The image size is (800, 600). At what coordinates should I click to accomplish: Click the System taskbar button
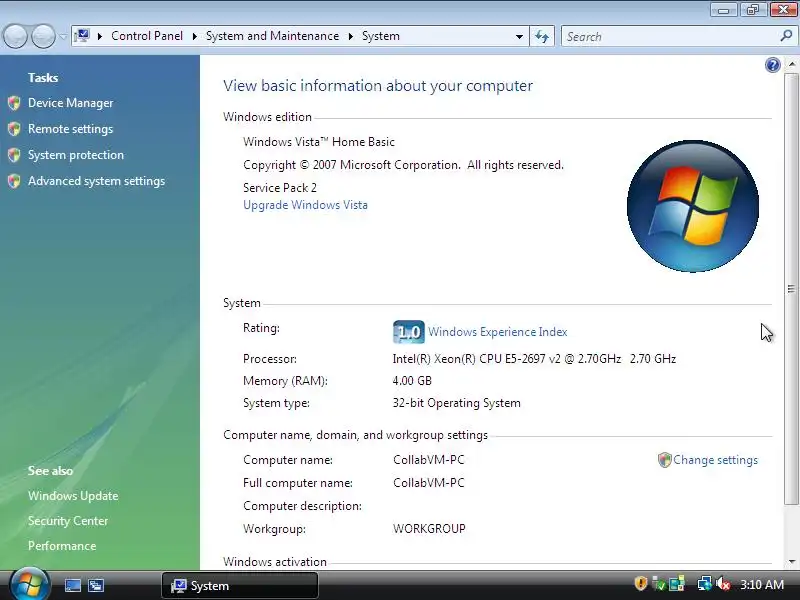240,586
